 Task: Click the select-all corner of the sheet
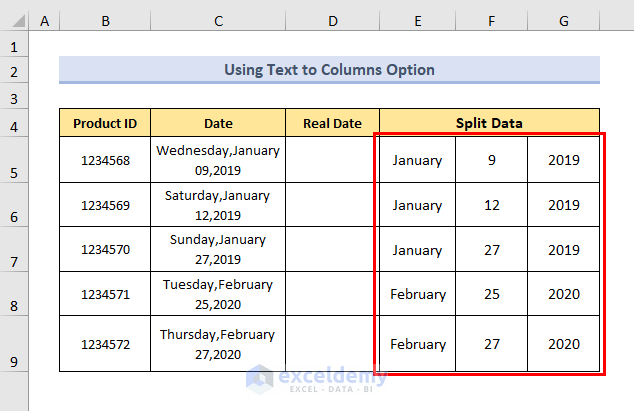[x=14, y=20]
